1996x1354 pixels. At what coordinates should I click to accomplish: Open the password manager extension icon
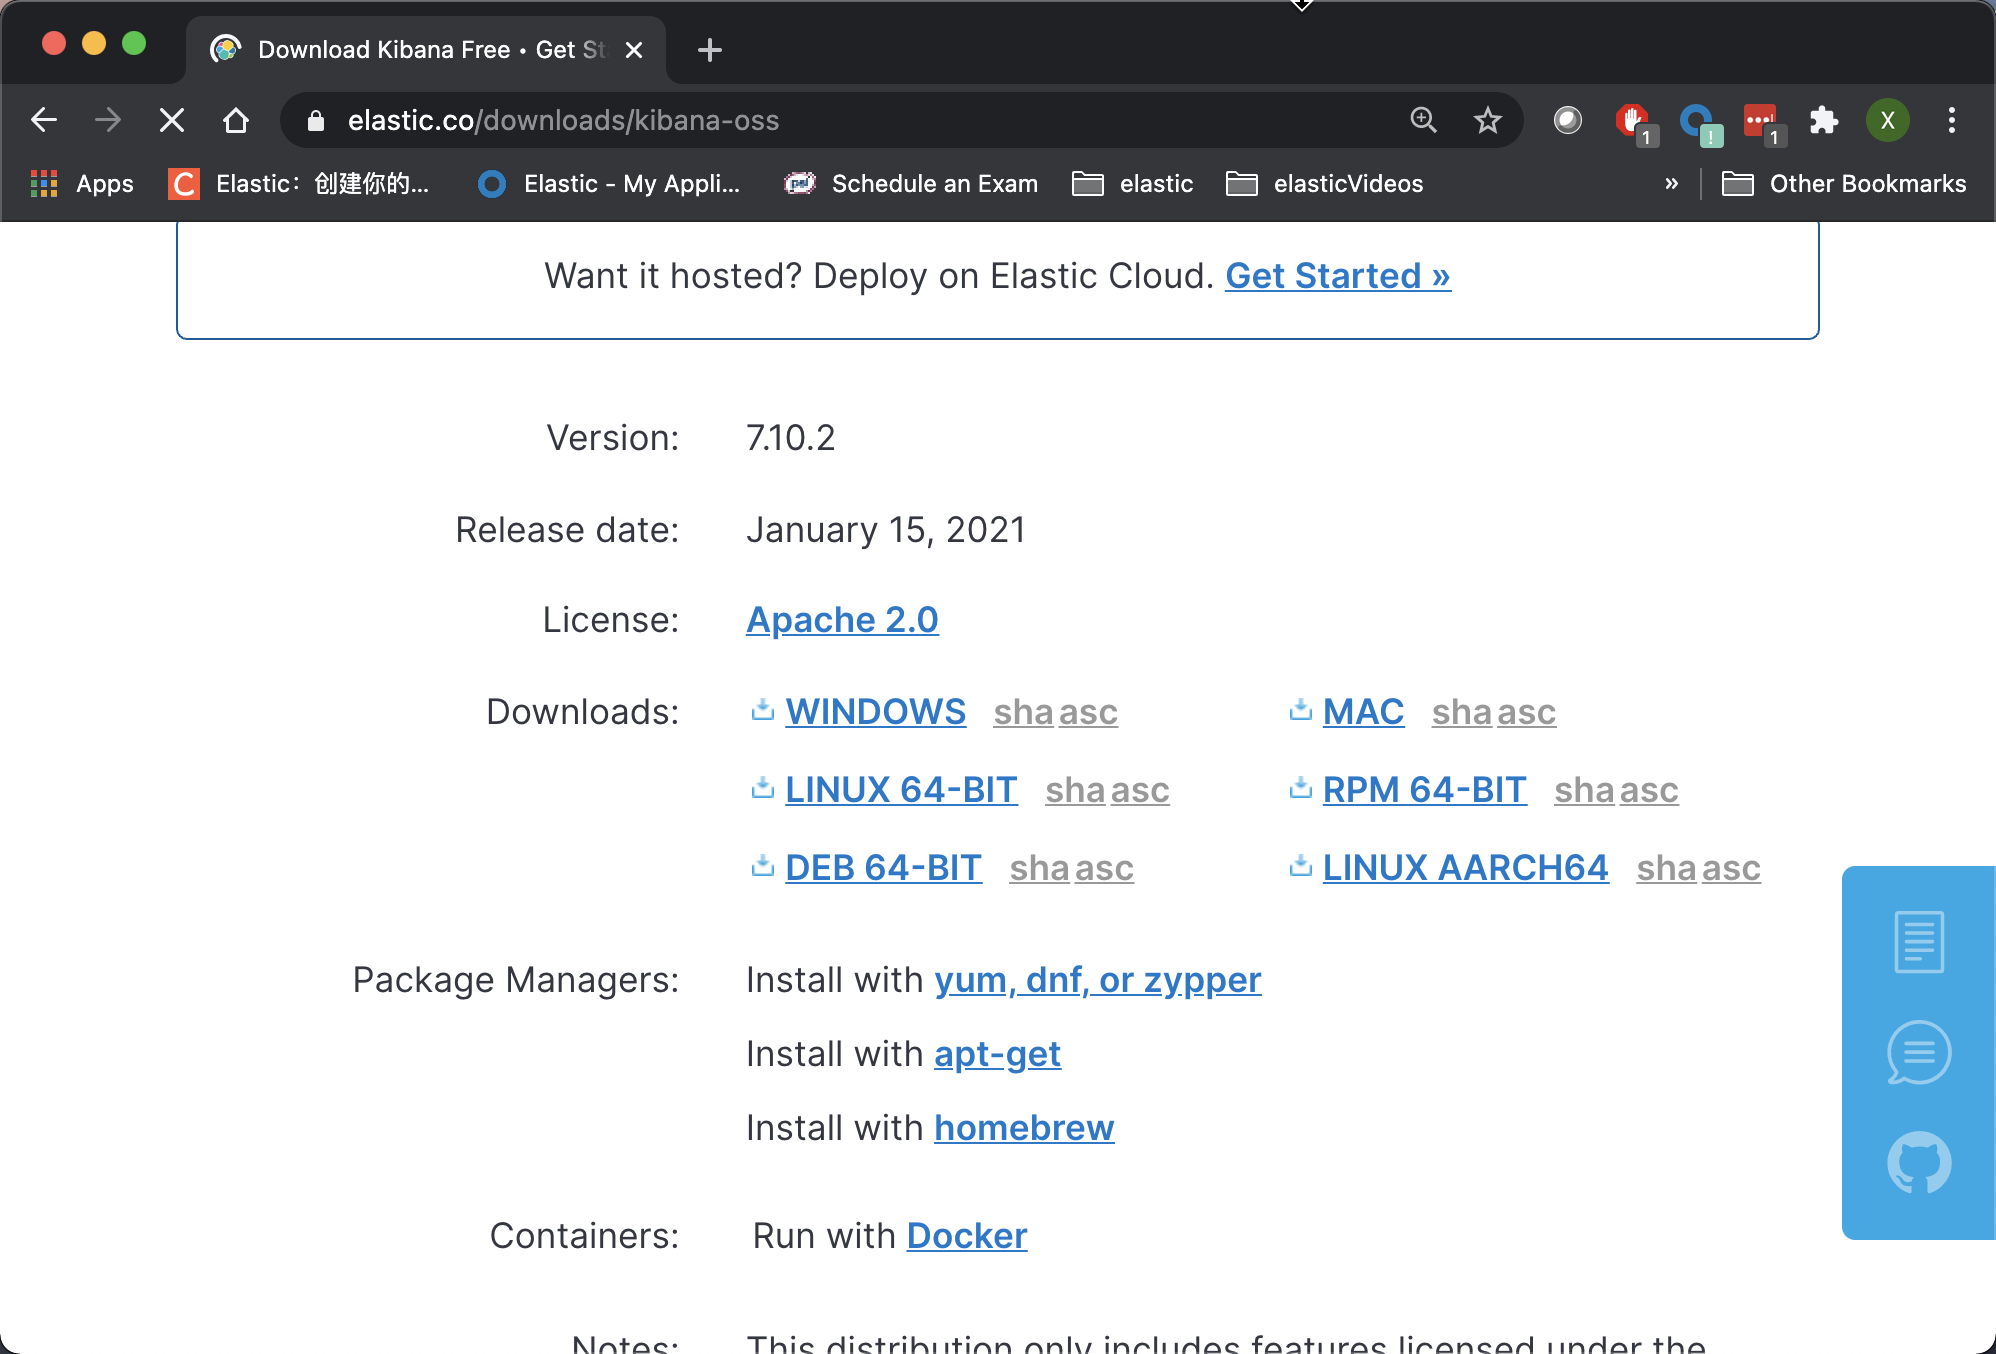(x=1695, y=120)
